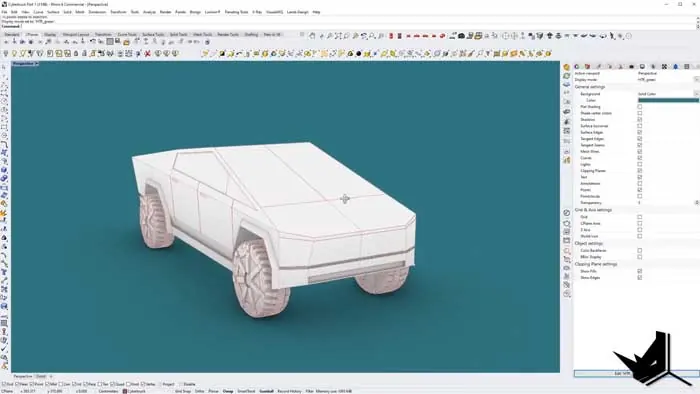The image size is (700, 394).
Task: Toggle the Curves checkbox
Action: click(640, 158)
